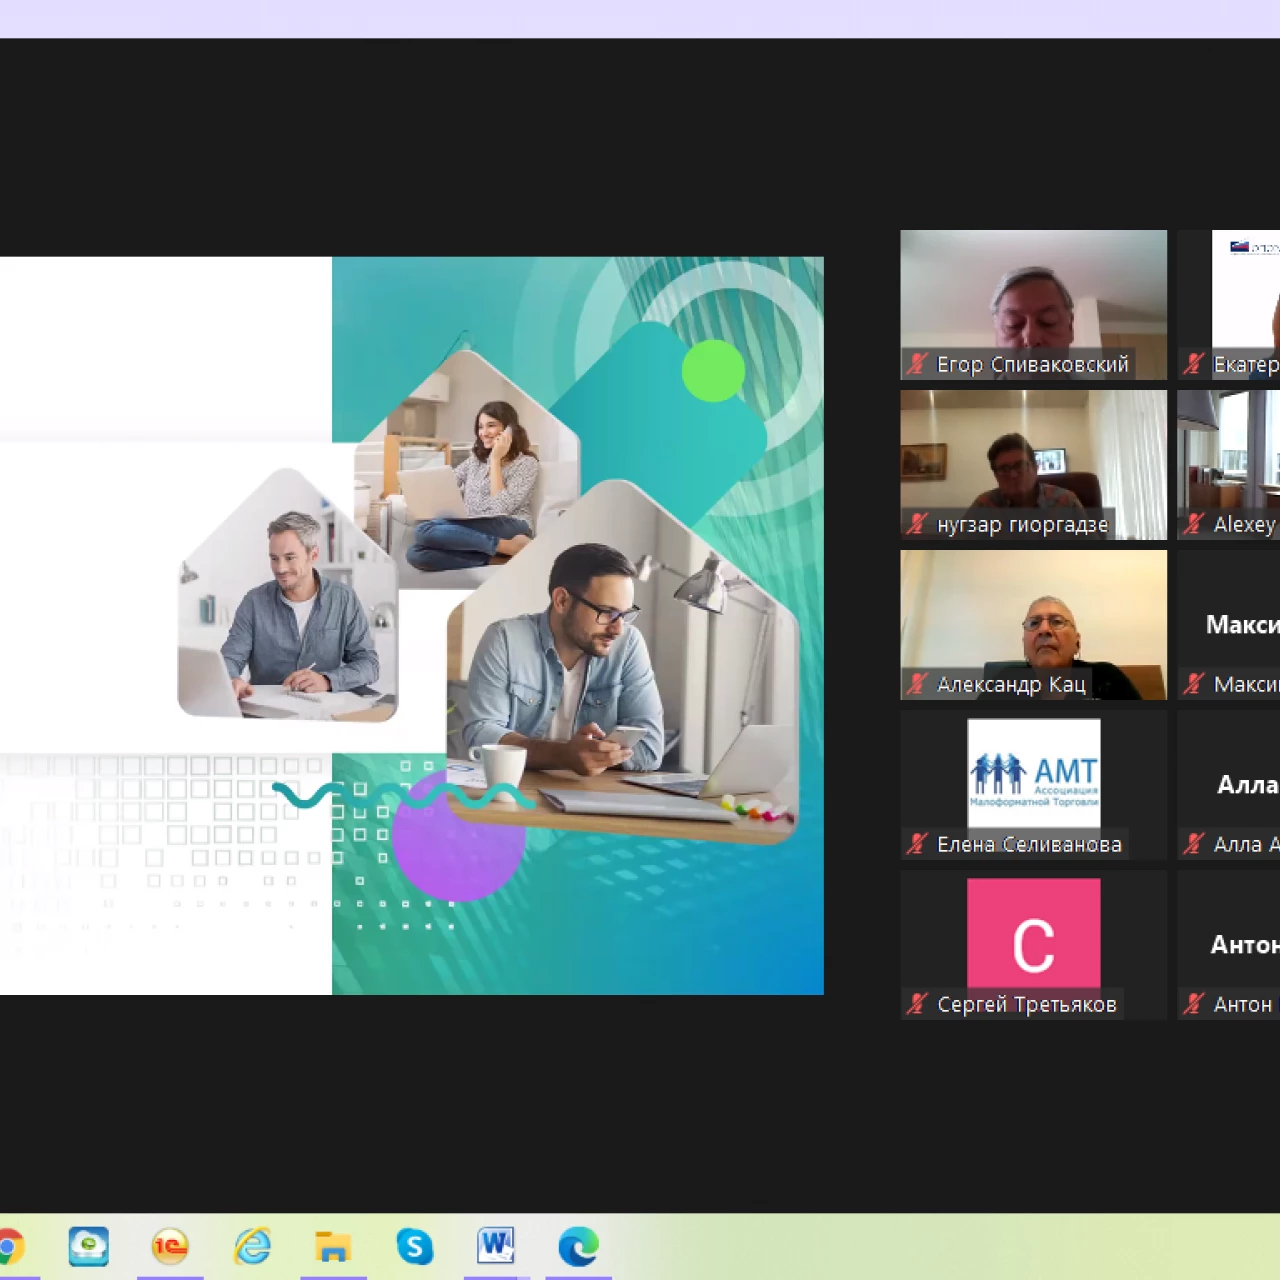Viewport: 1280px width, 1280px height.
Task: Click muted mic icon next to Алла
Action: 1193,844
